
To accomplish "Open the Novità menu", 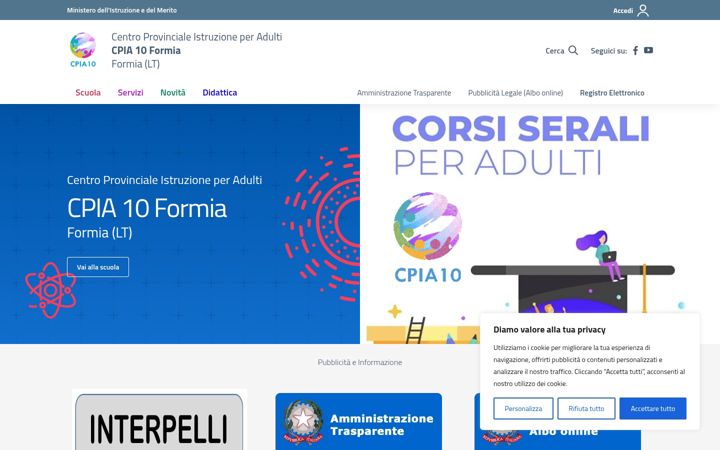I will (x=173, y=93).
